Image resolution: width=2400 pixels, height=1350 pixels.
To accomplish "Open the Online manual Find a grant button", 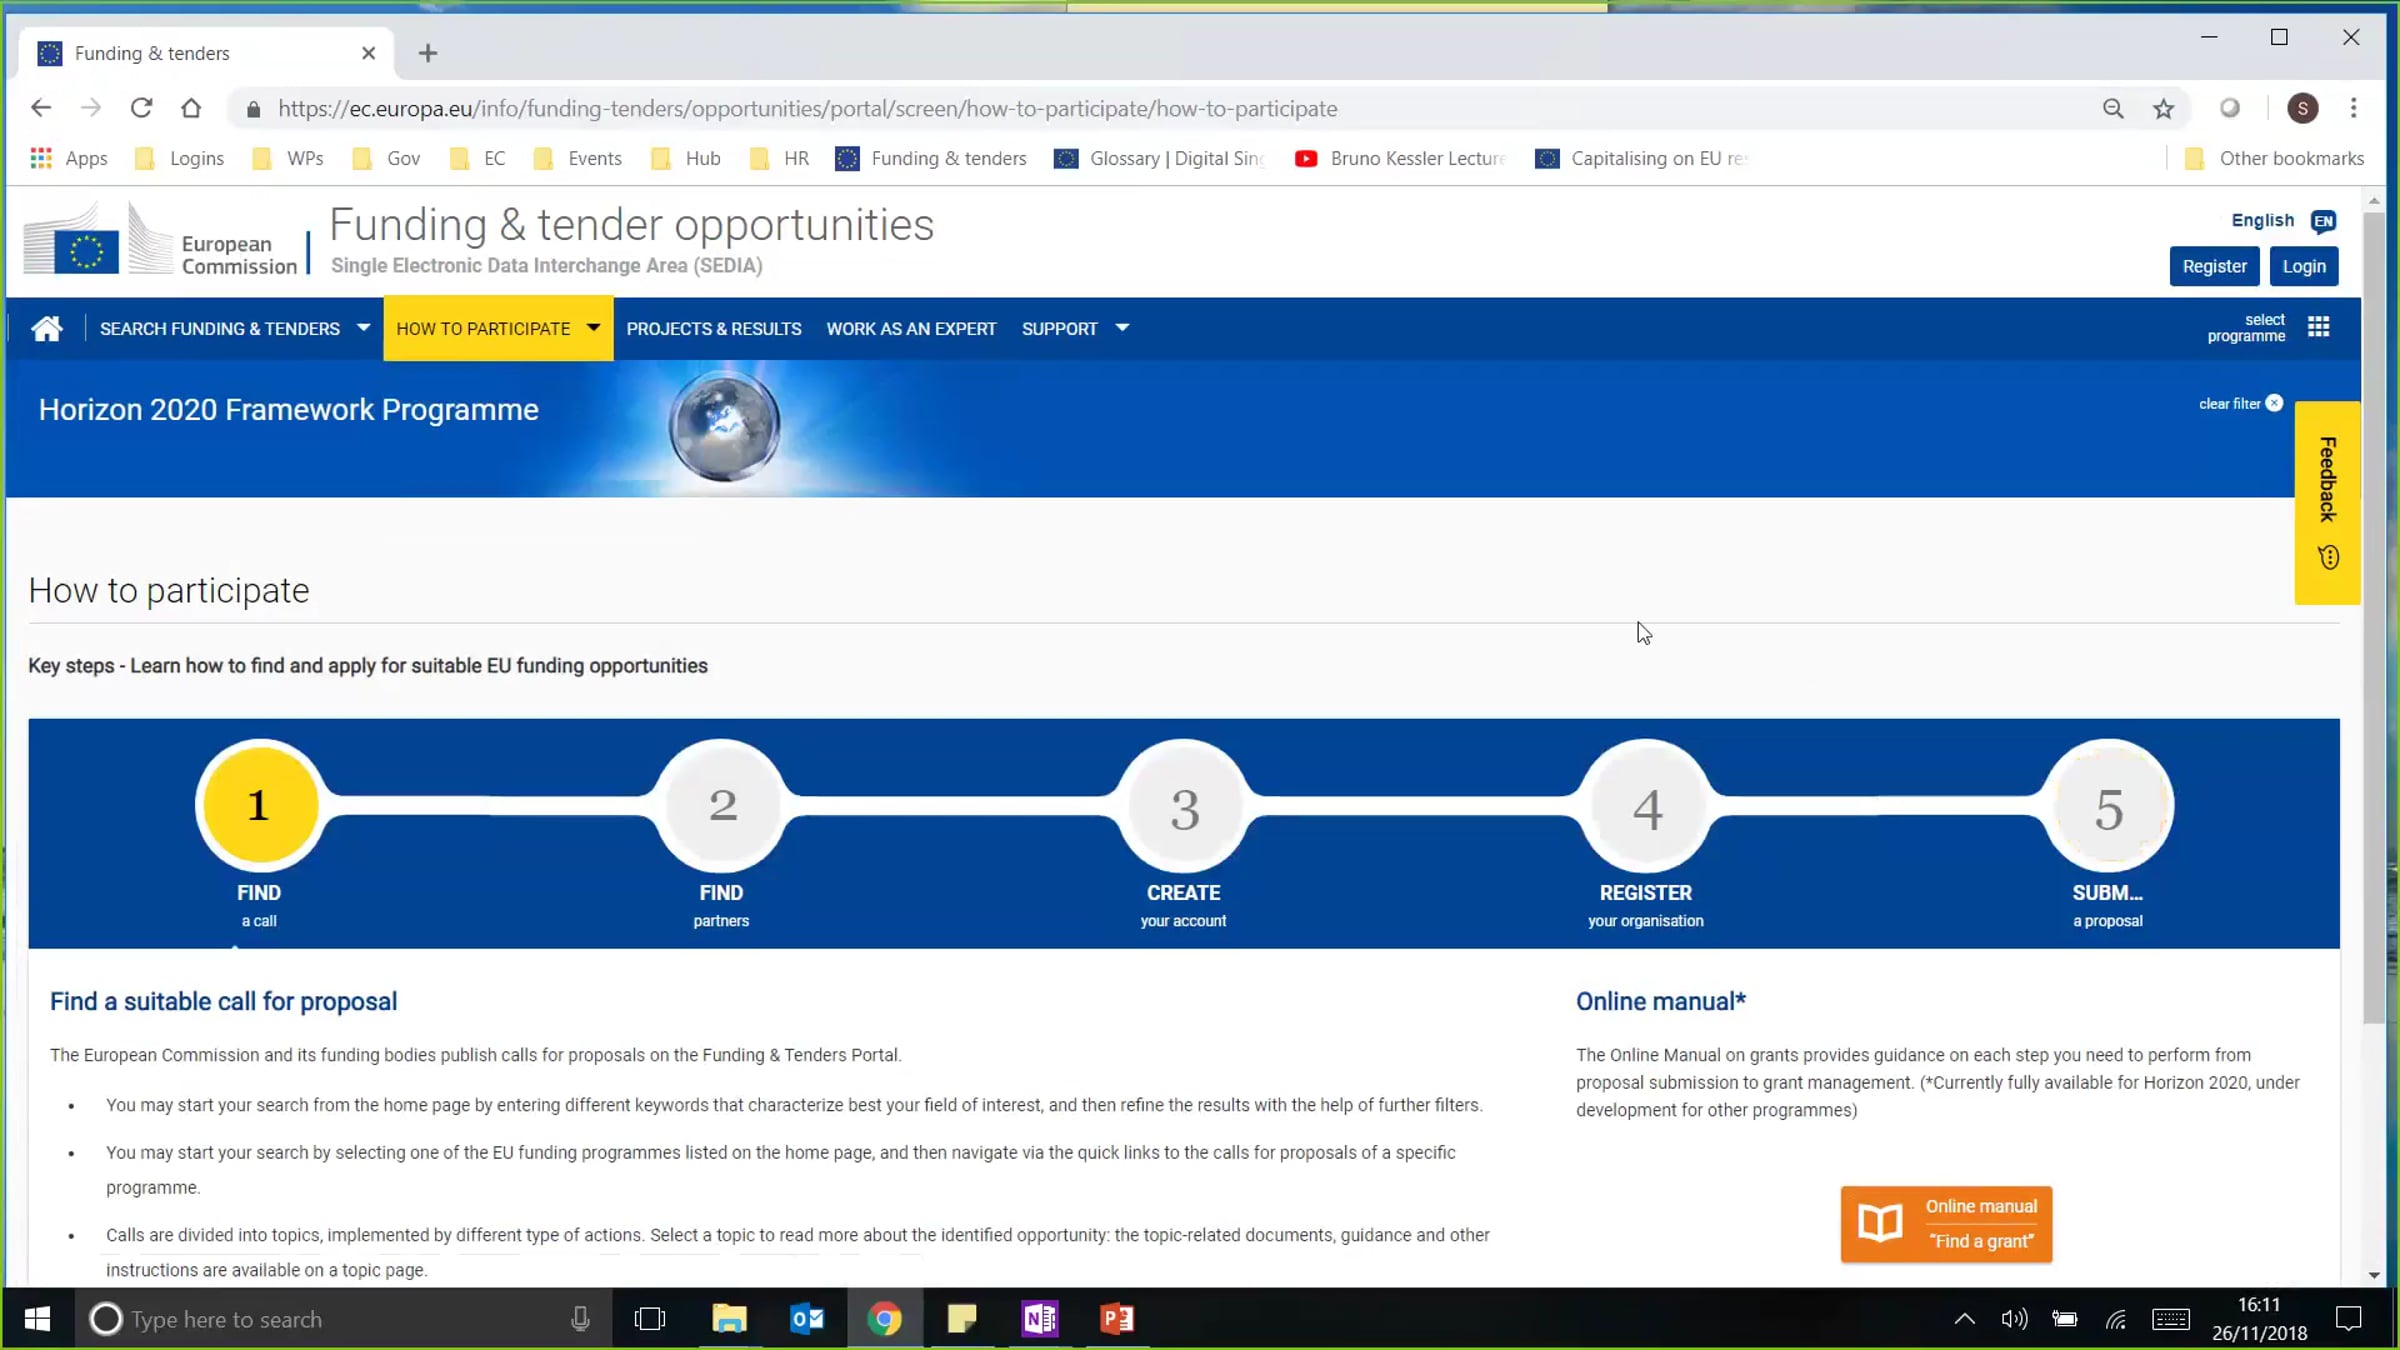I will pyautogui.click(x=1946, y=1224).
